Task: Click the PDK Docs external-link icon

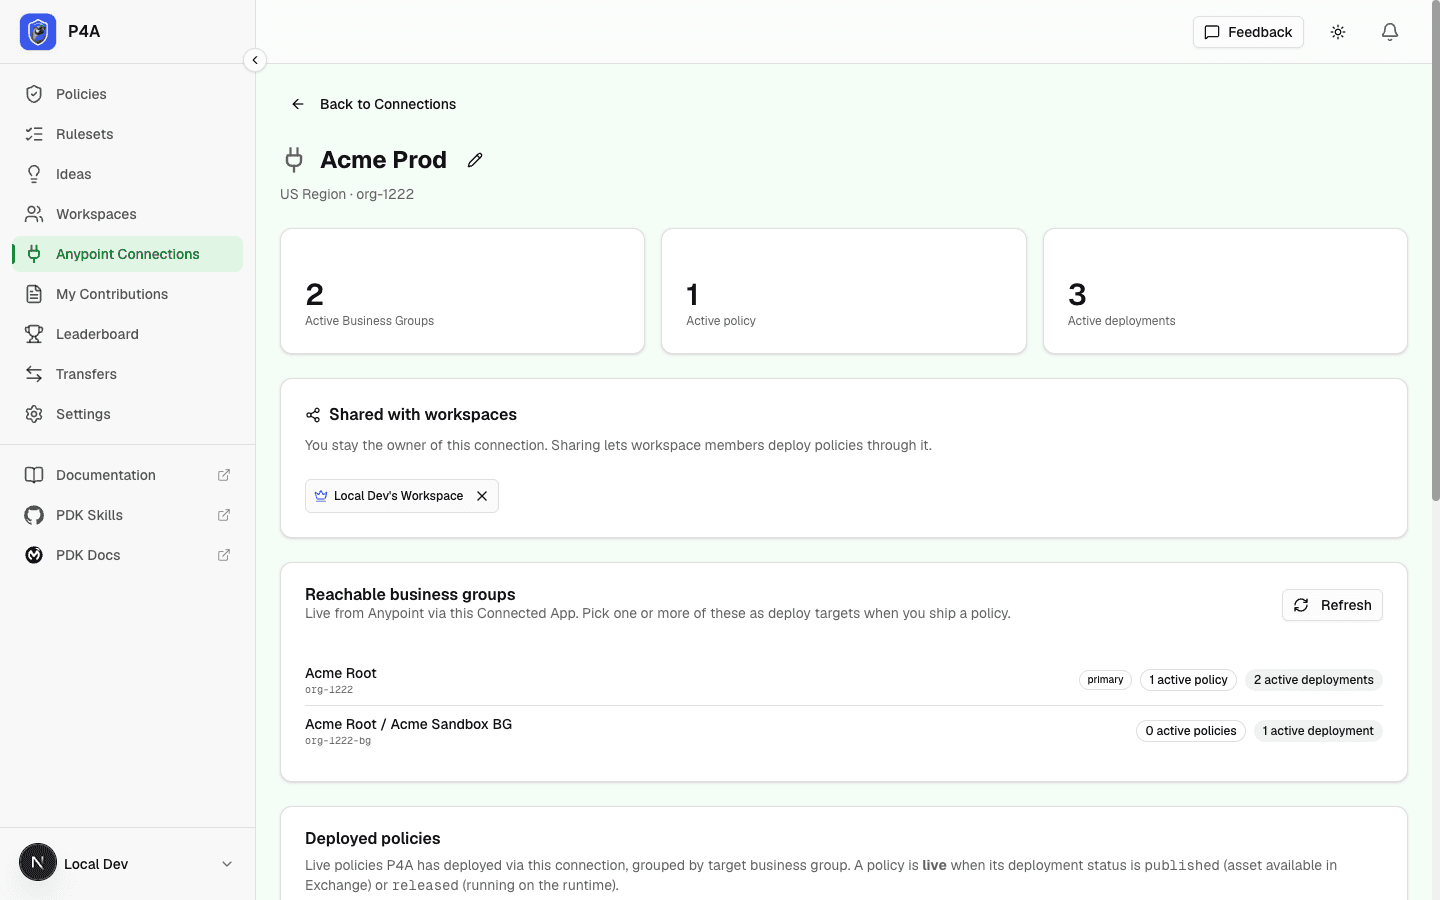Action: 224,555
